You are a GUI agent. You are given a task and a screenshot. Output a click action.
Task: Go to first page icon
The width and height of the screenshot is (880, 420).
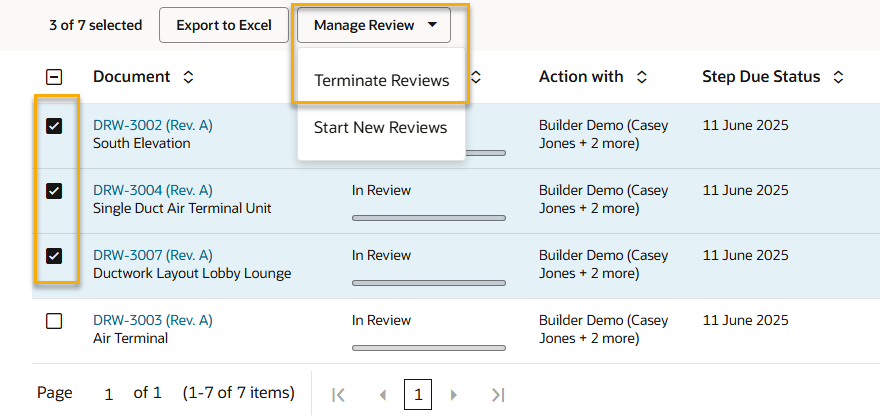[338, 395]
